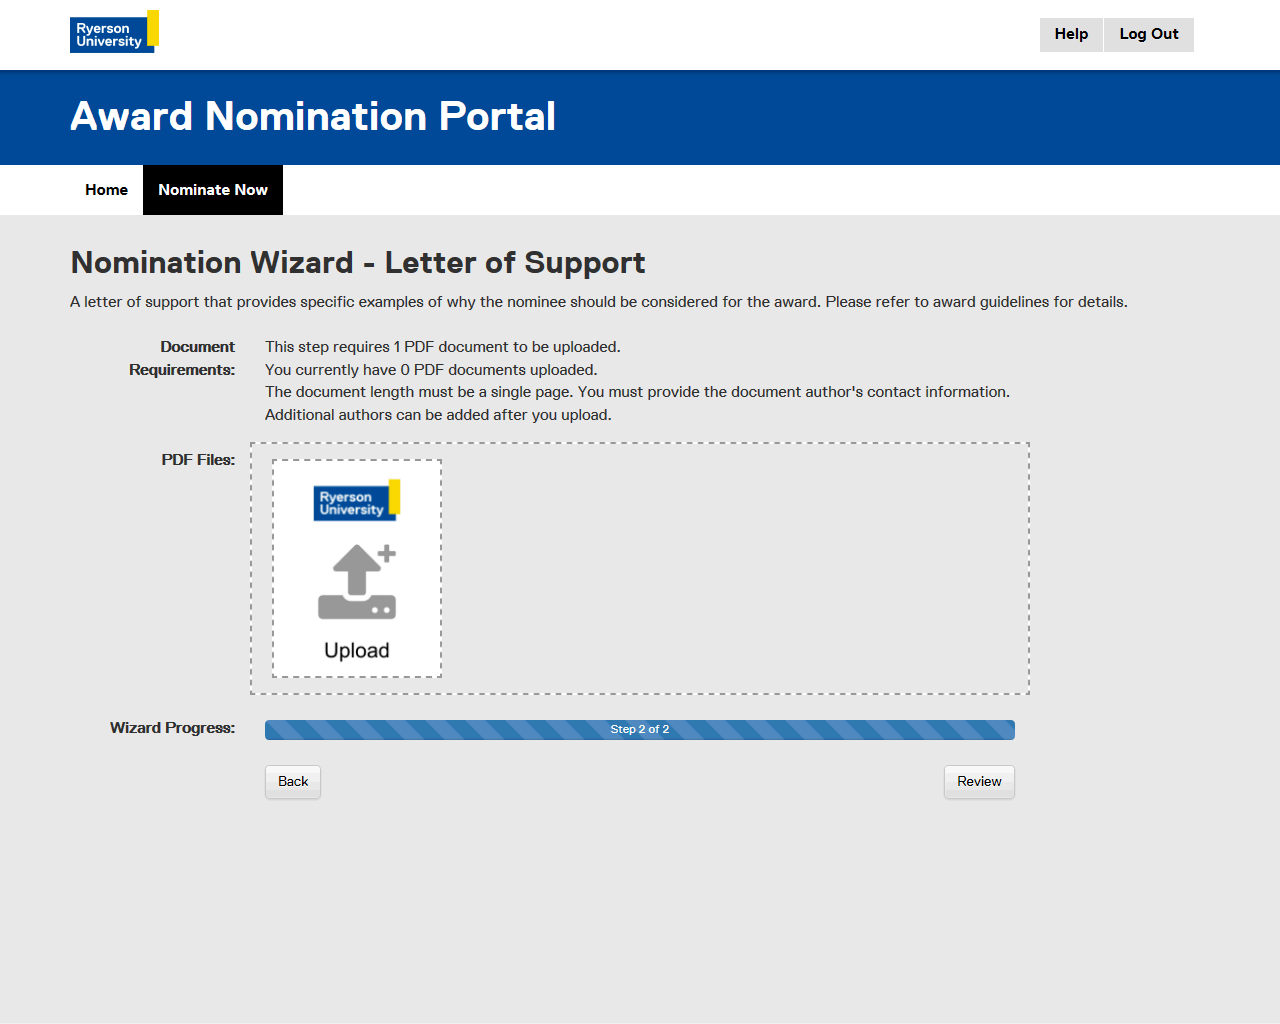Go to the Home tab
This screenshot has height=1024, width=1280.
coord(106,190)
